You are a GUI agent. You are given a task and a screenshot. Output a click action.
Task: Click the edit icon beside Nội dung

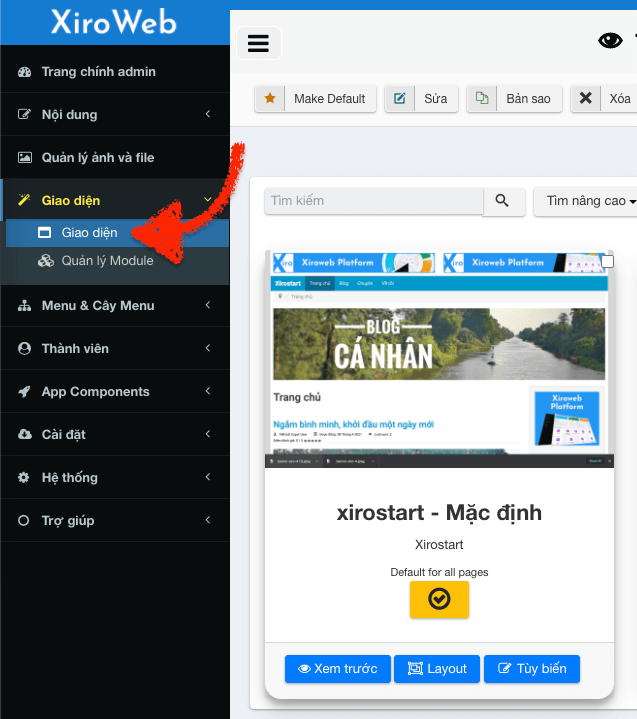pyautogui.click(x=24, y=114)
